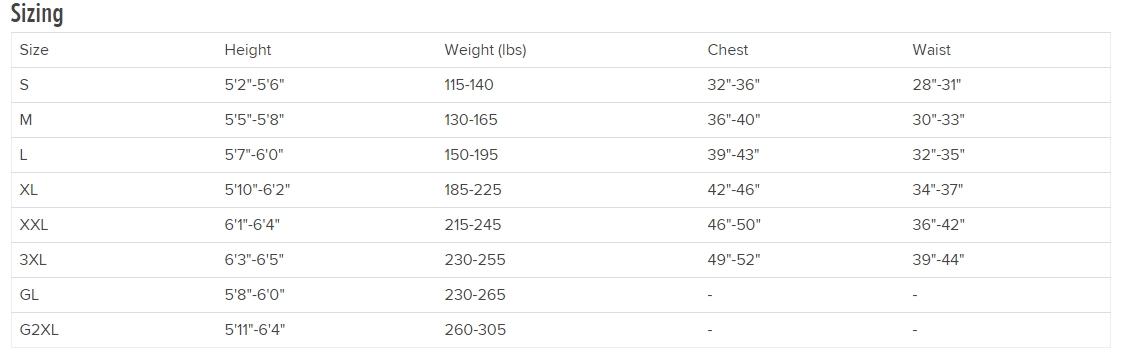Click the M size row label
1127x360 pixels.
26,120
